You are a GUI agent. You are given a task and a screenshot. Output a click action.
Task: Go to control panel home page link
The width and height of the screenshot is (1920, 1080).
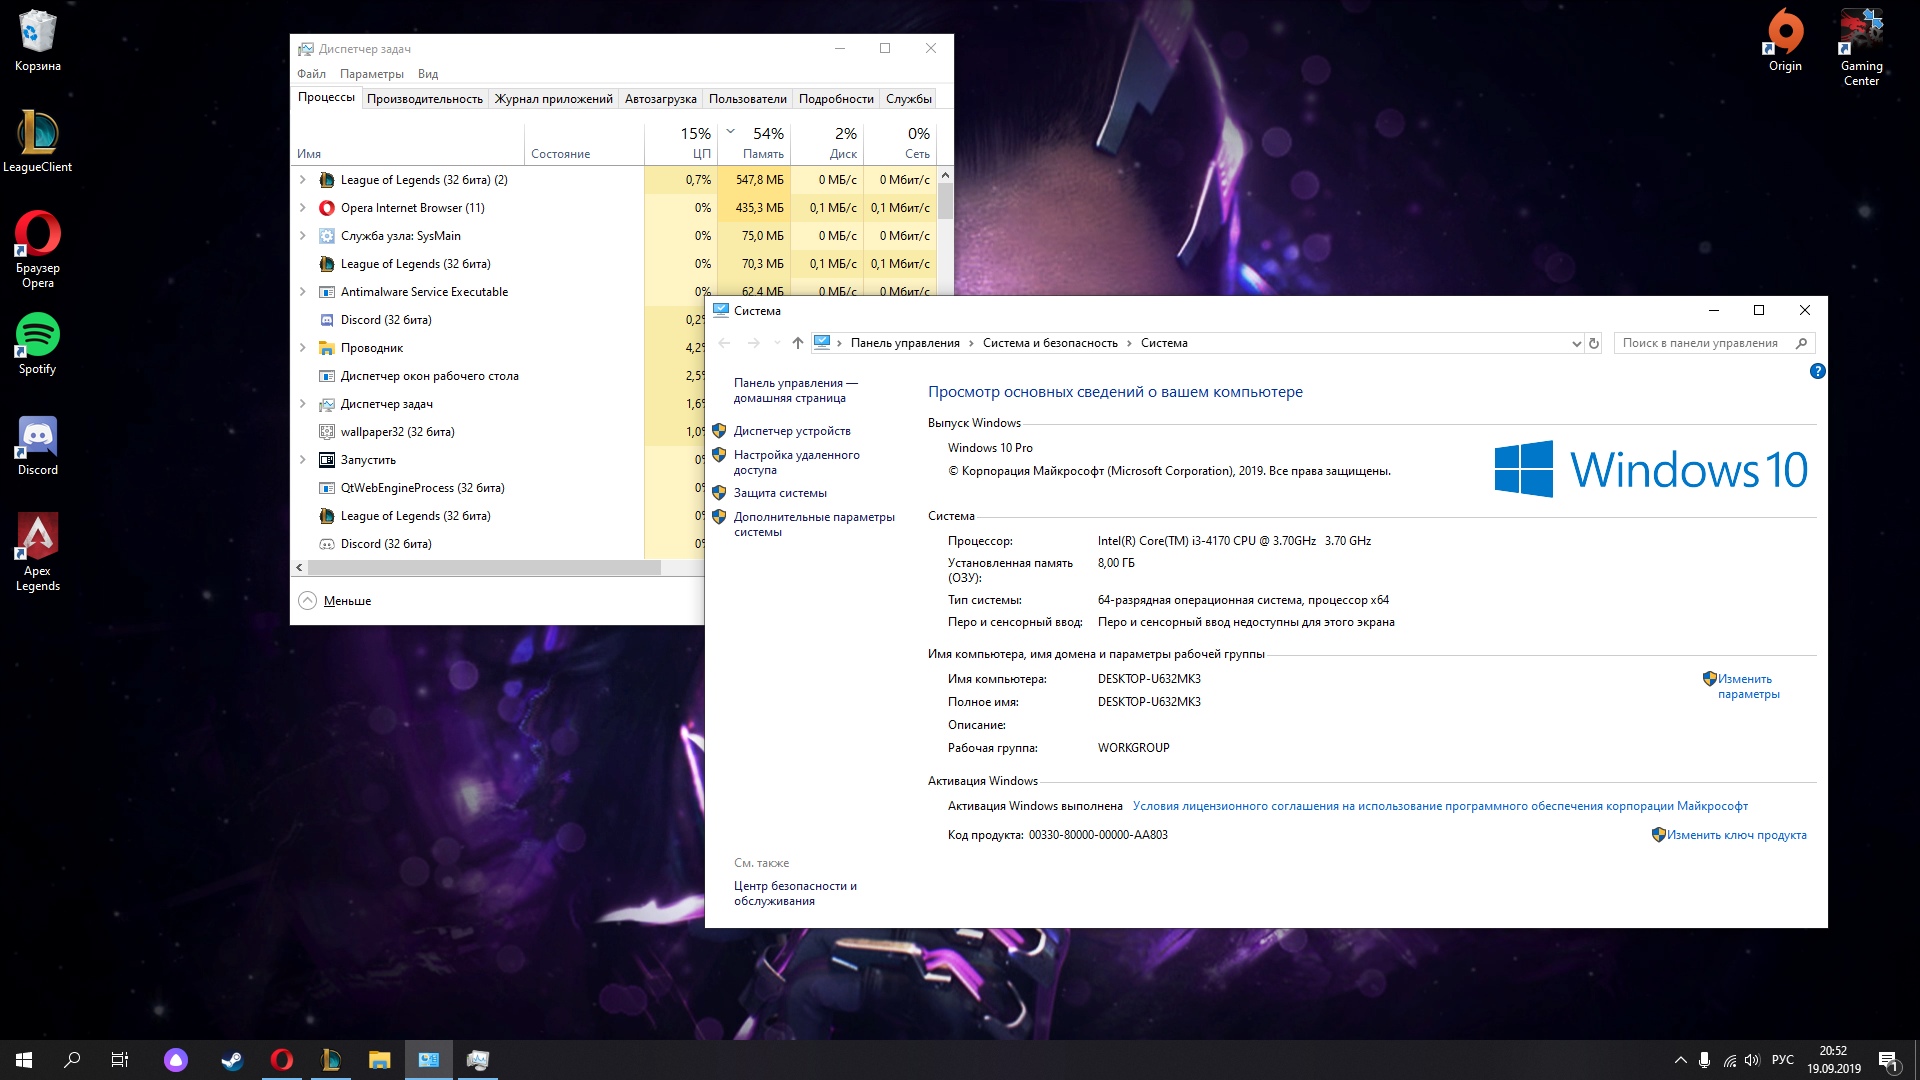point(795,390)
